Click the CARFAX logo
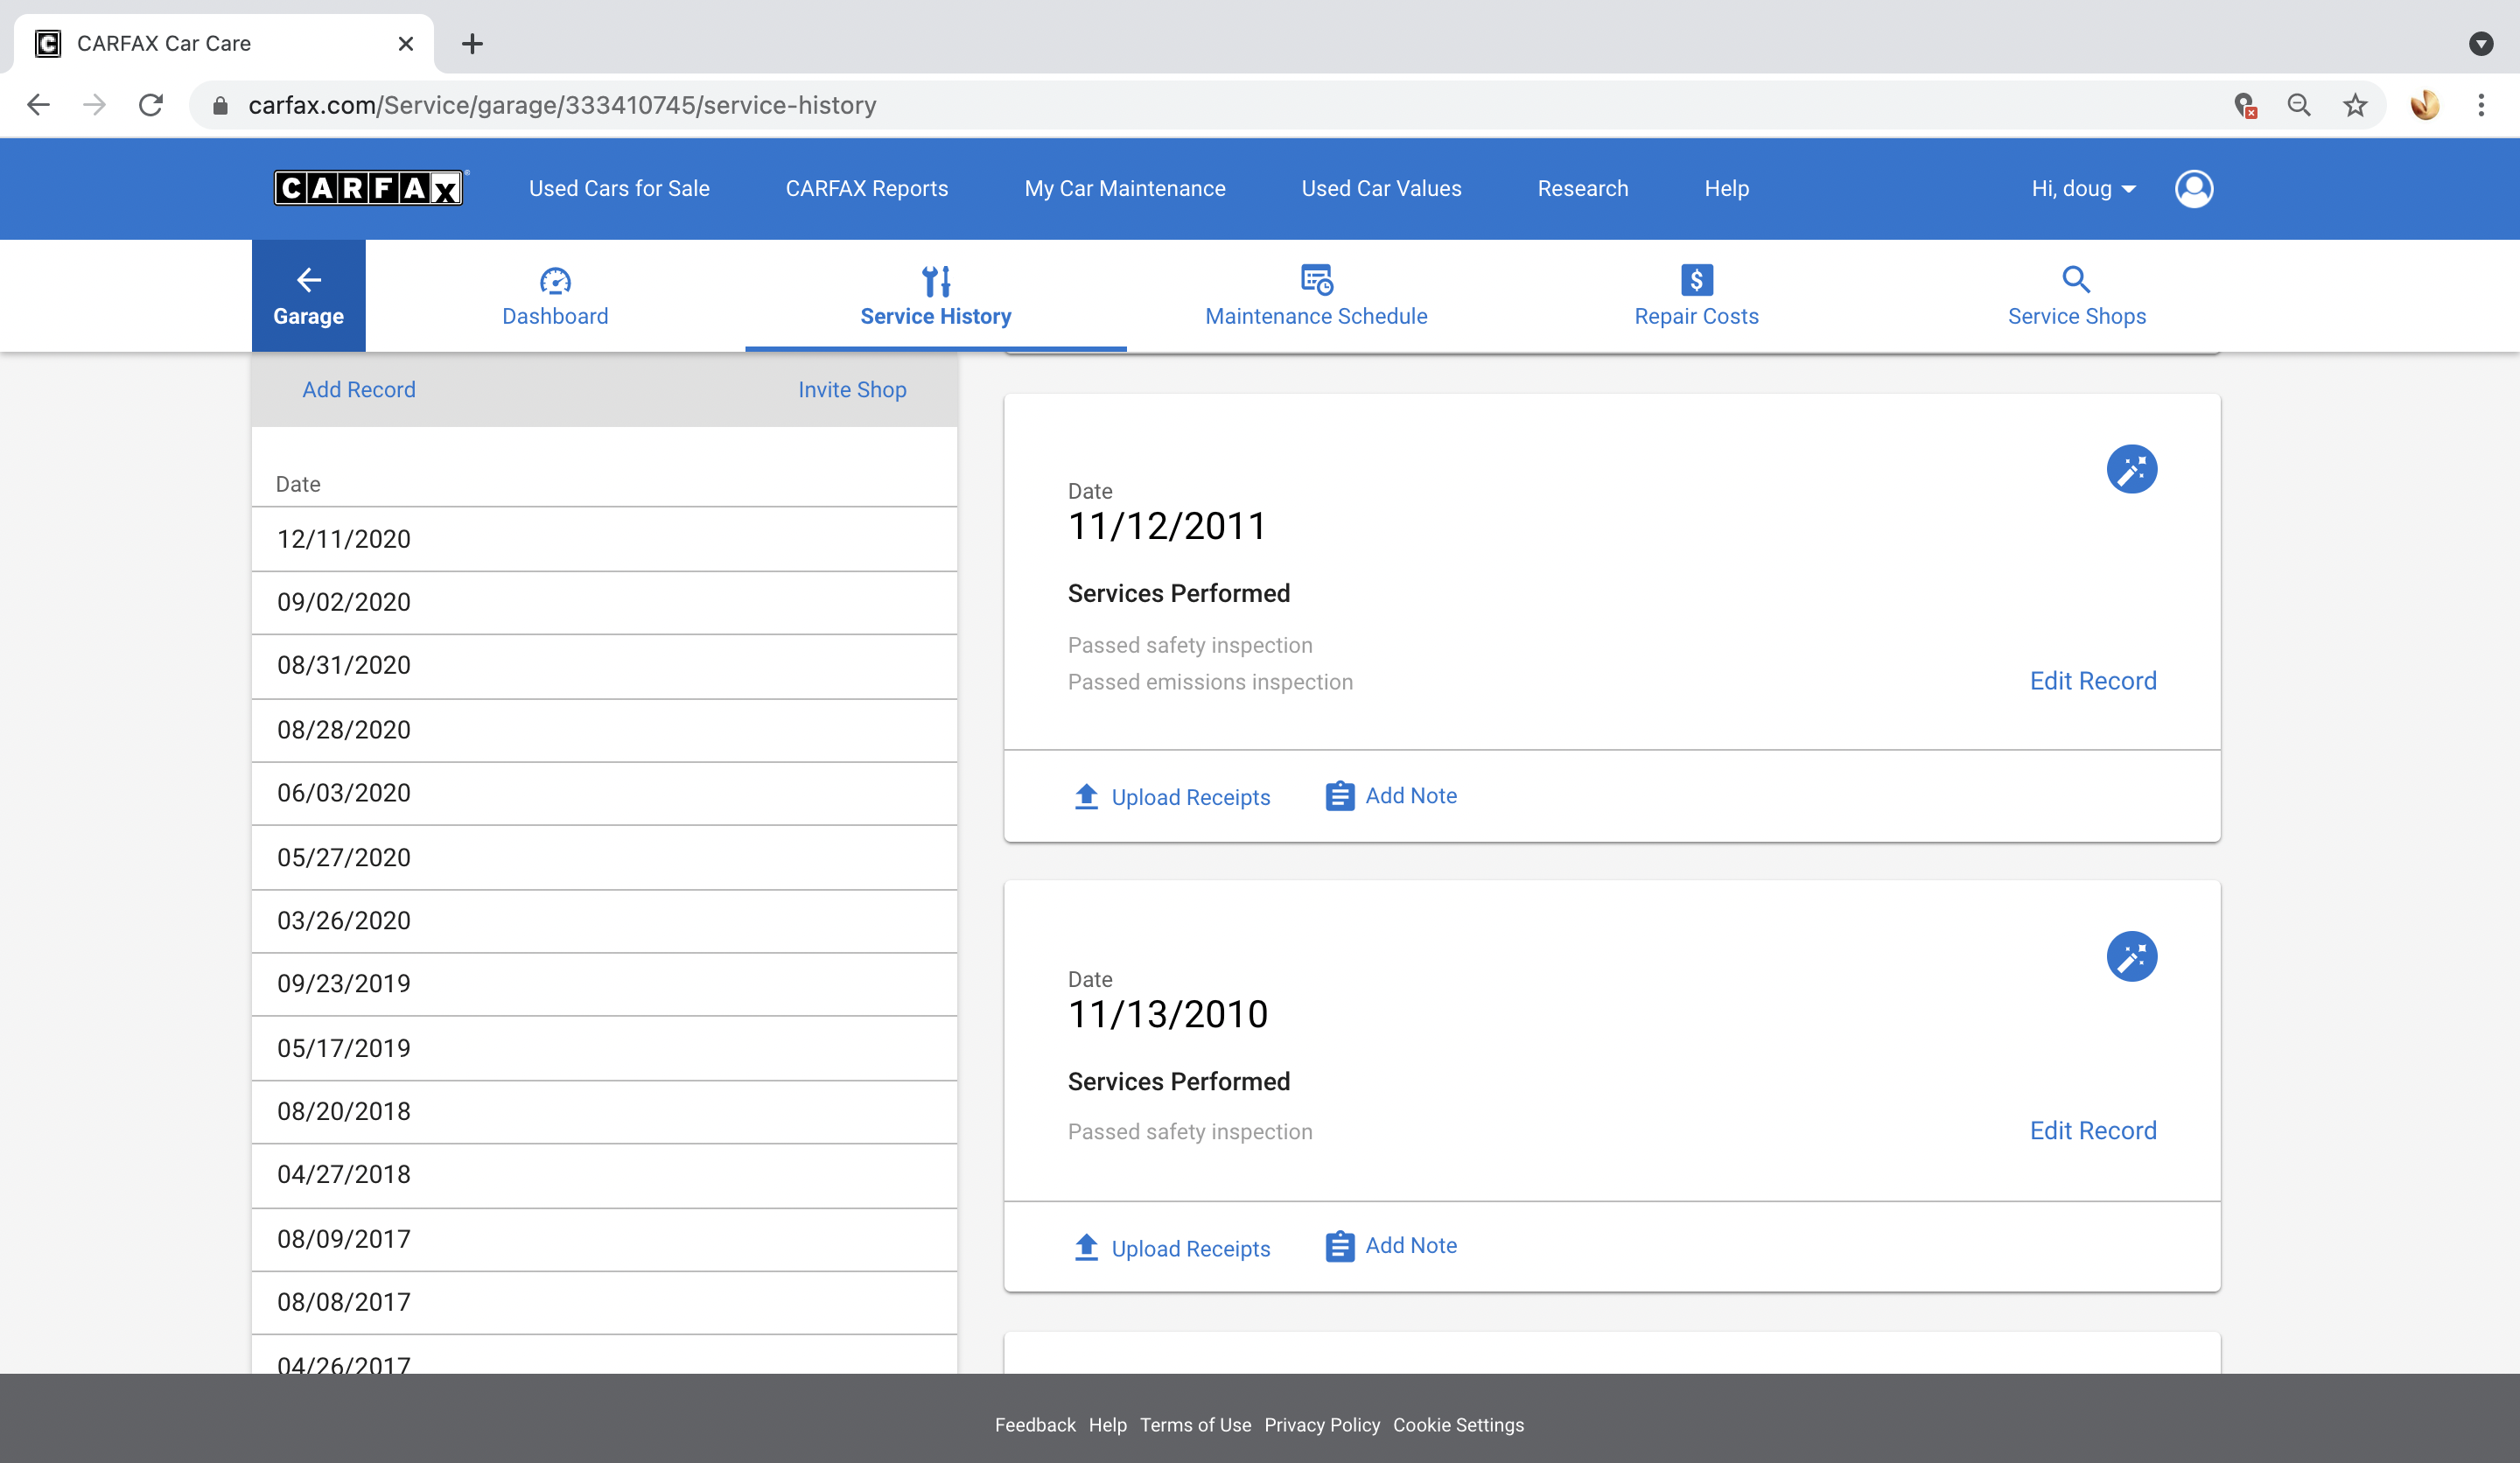 point(368,188)
